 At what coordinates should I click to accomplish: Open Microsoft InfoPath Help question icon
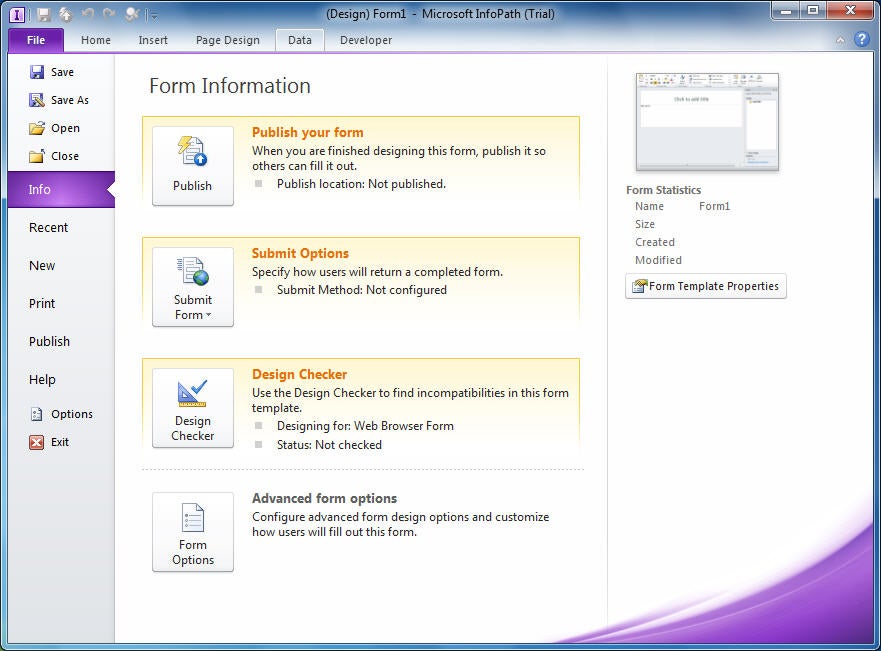point(861,39)
